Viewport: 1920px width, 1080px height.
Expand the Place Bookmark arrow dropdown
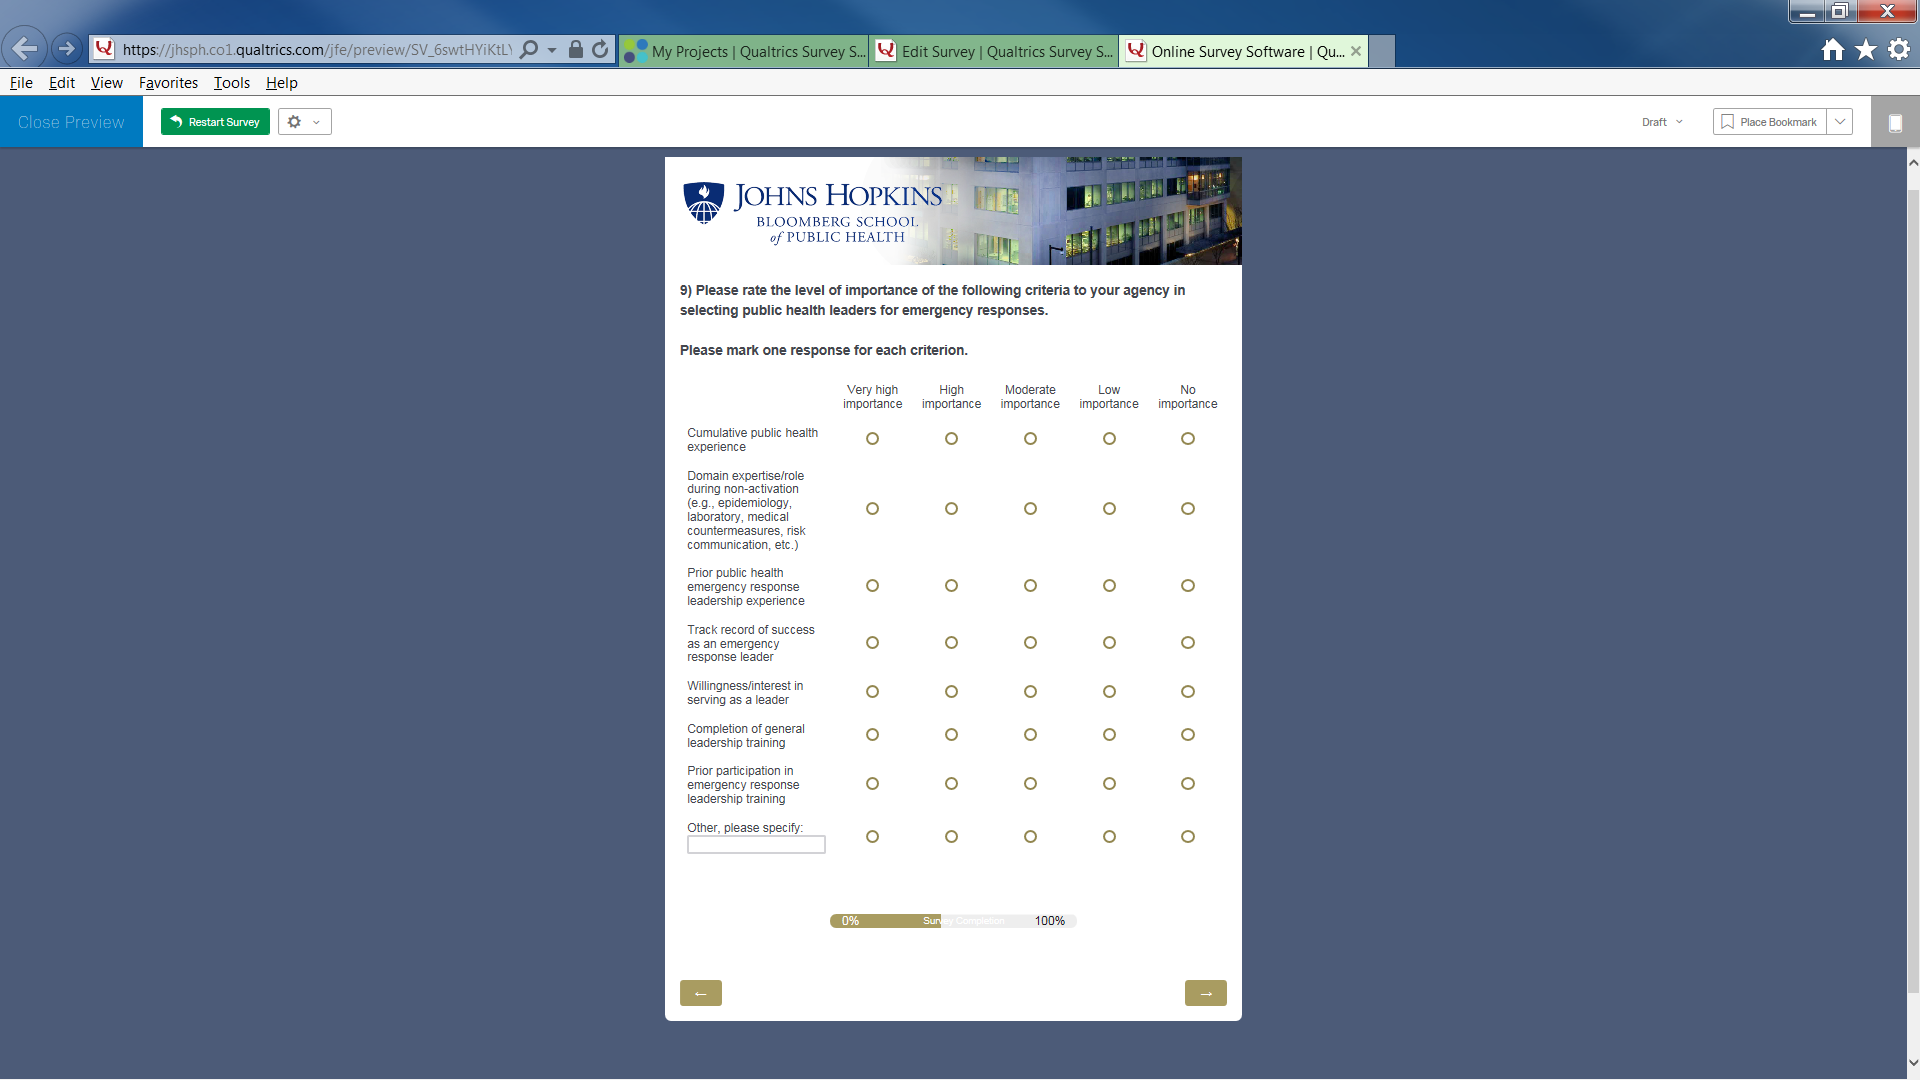(x=1840, y=122)
